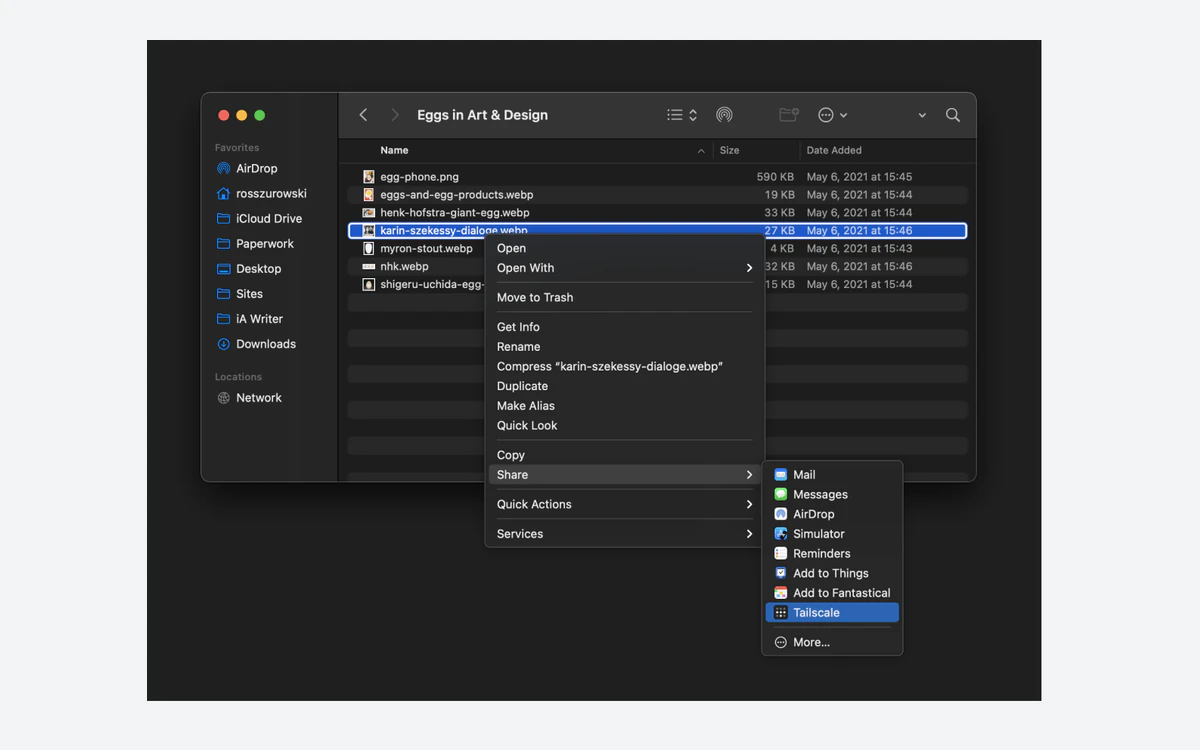Click the henk-hofstra file thumbnail icon
Screen dimensions: 1200x750
coord(369,213)
